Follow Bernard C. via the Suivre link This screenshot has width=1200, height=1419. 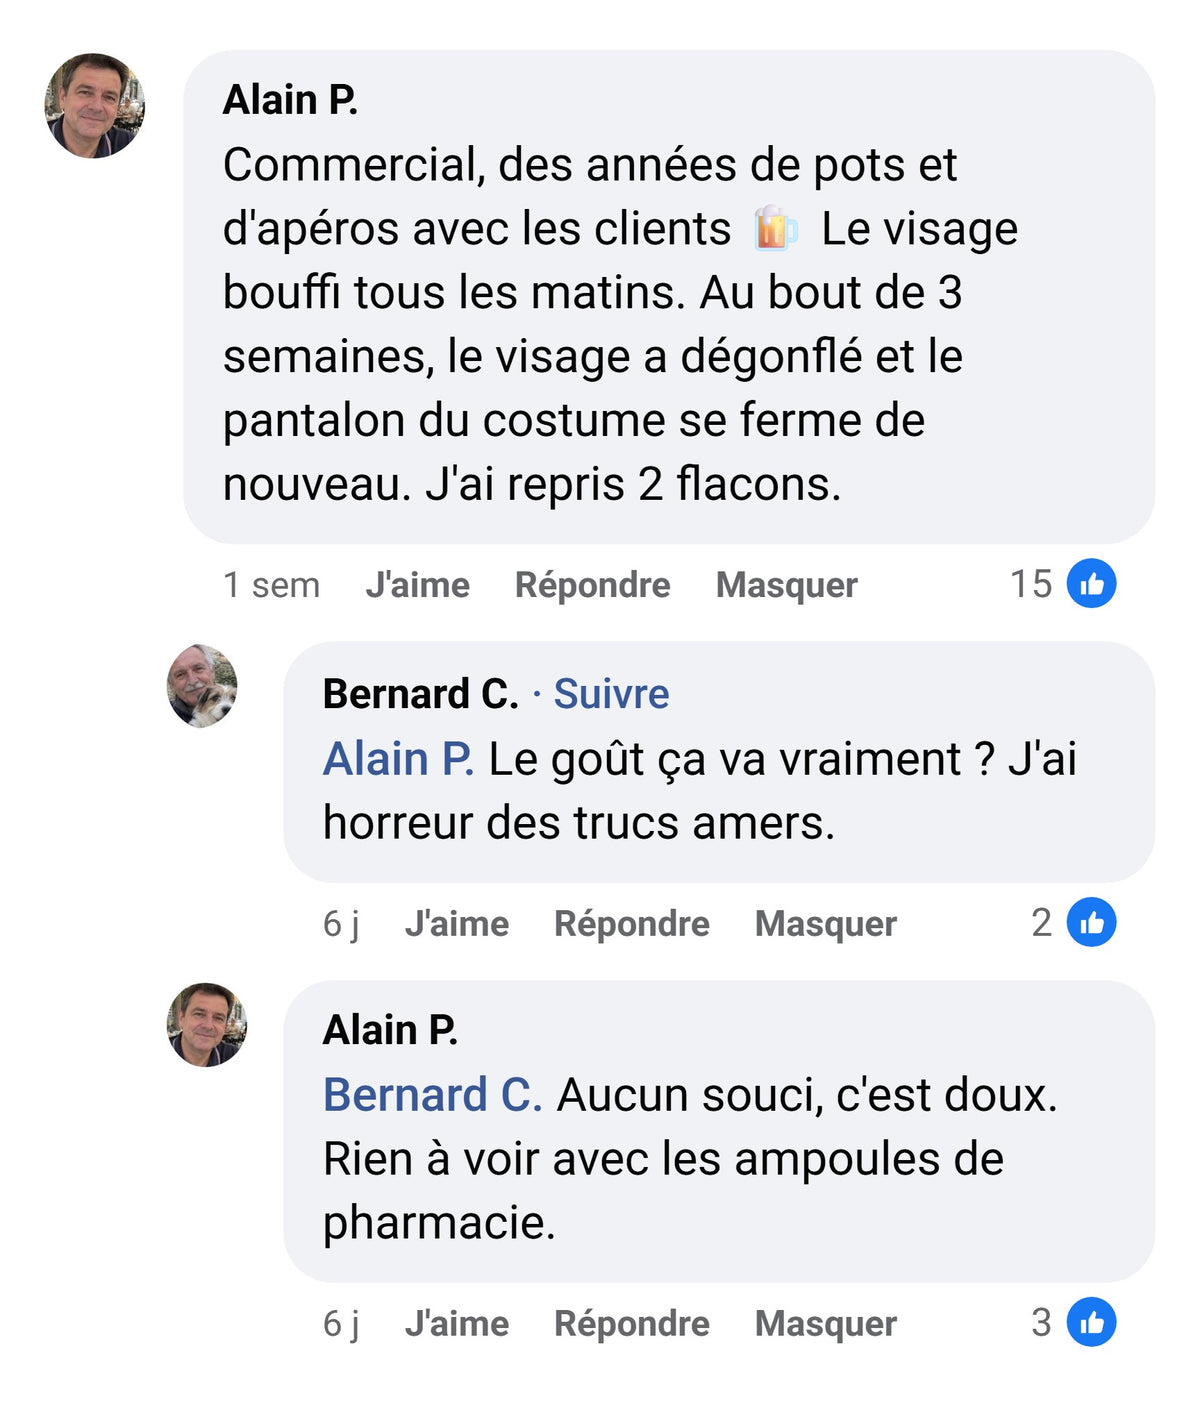click(x=611, y=694)
